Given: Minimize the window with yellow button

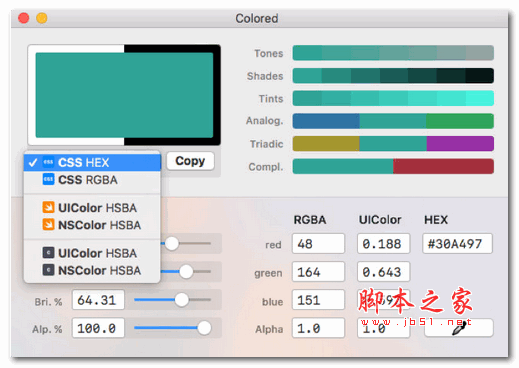Looking at the screenshot, I should [x=42, y=18].
